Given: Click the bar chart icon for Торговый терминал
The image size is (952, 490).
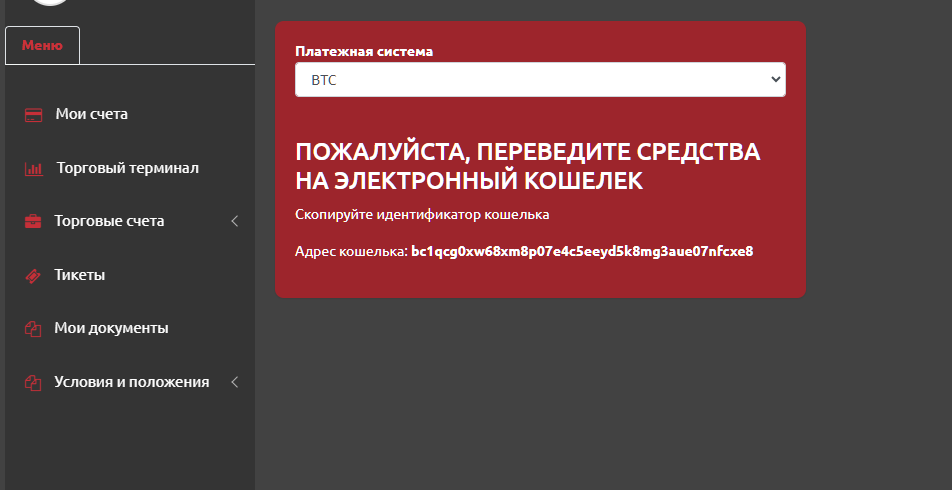Looking at the screenshot, I should point(33,169).
